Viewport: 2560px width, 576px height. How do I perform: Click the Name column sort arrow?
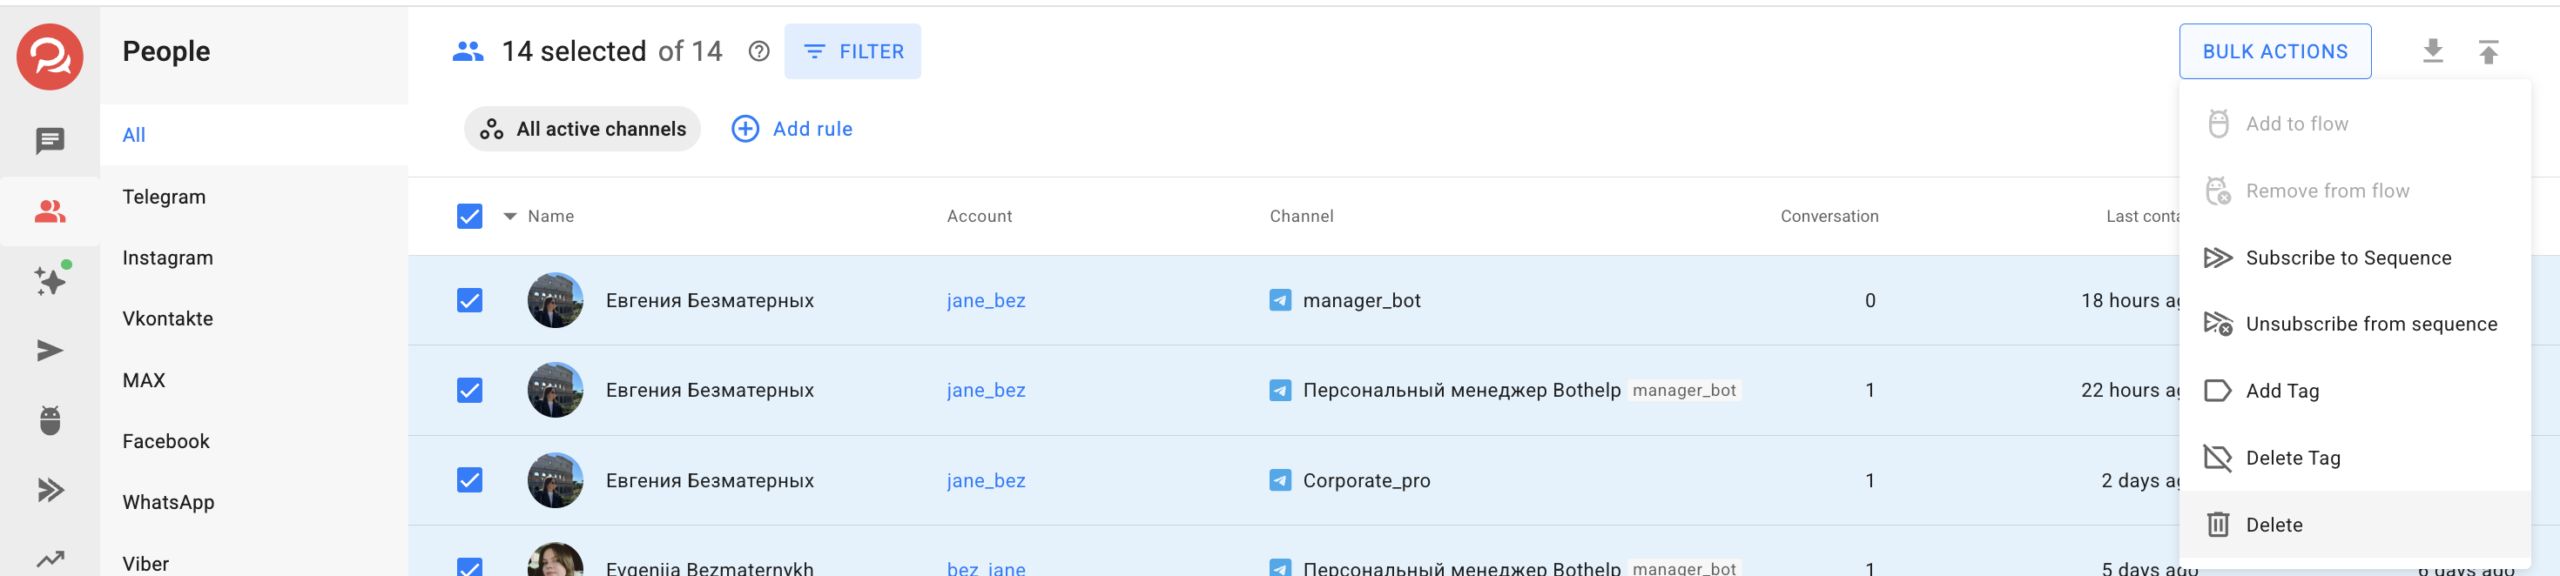(x=510, y=216)
